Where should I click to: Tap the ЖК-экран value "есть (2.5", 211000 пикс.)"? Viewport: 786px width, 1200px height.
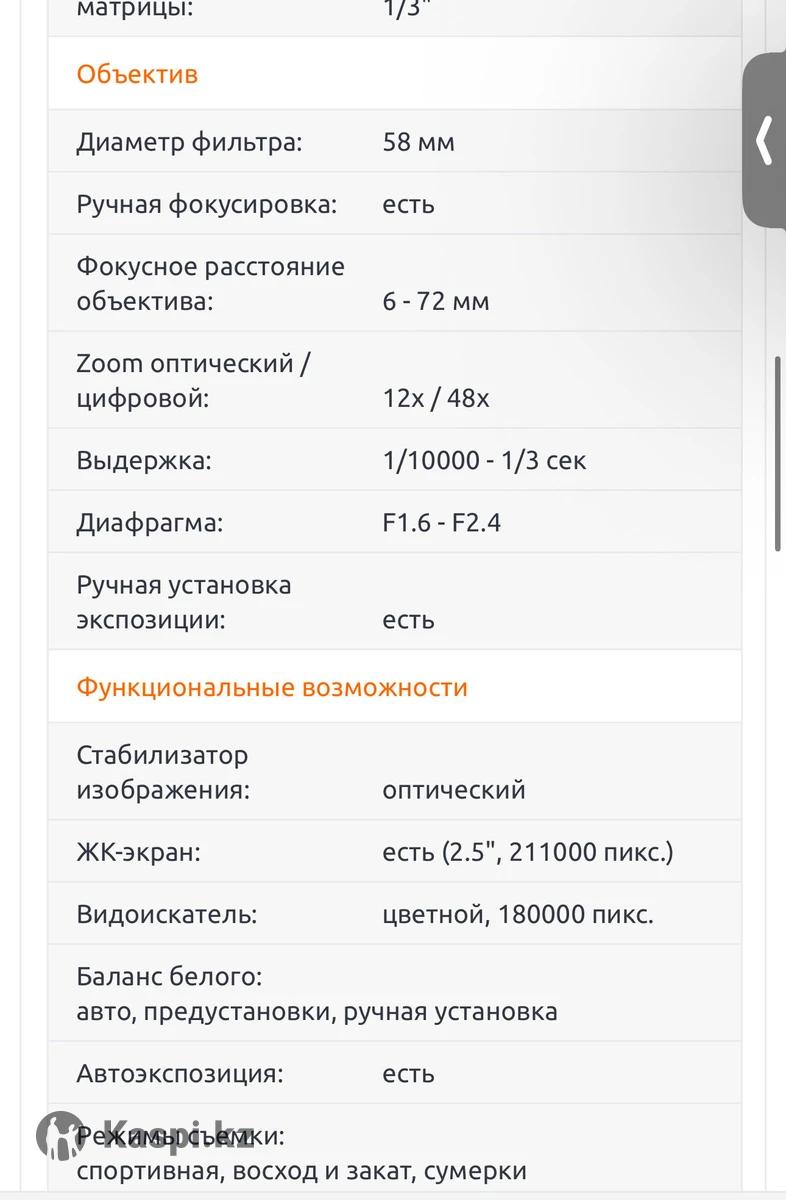coord(527,852)
